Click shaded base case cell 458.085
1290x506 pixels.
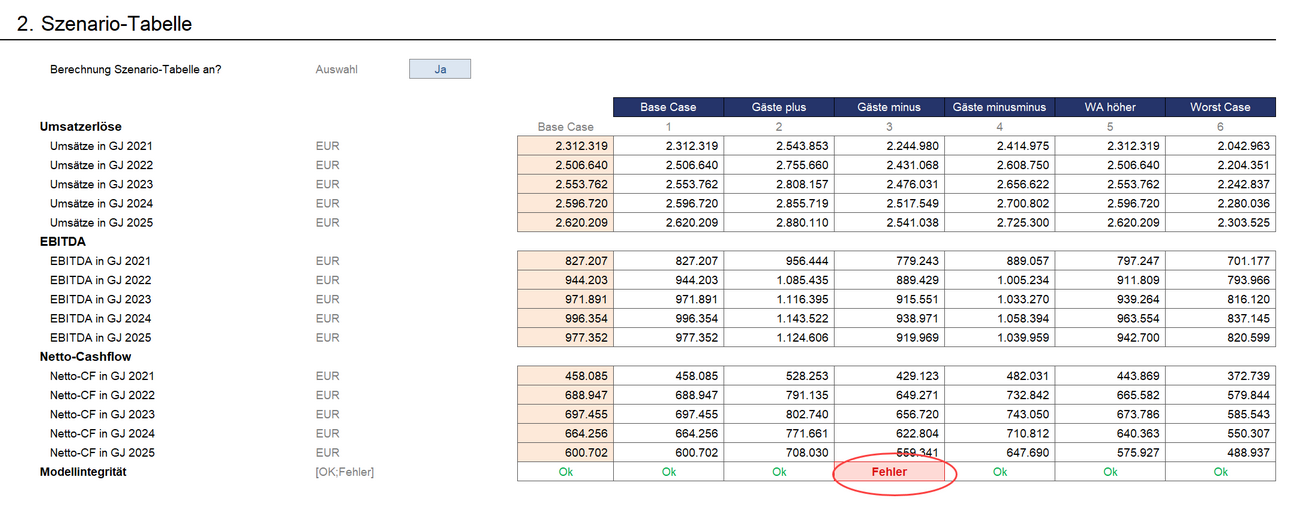565,376
